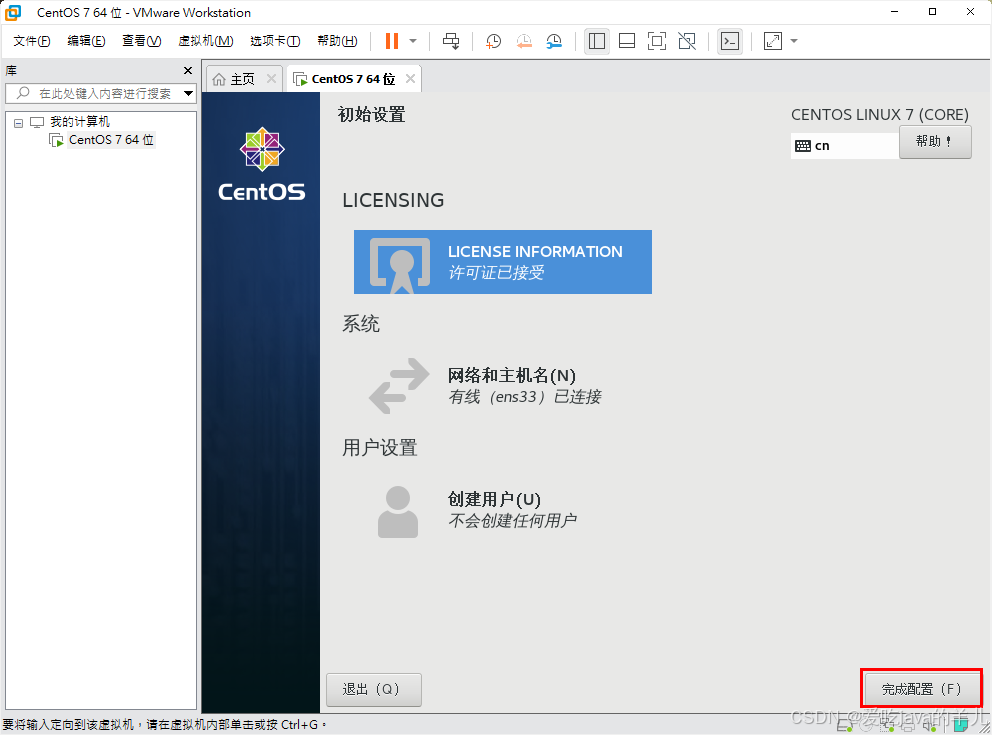The width and height of the screenshot is (992, 735).
Task: Pause the virtual machine
Action: click(392, 41)
